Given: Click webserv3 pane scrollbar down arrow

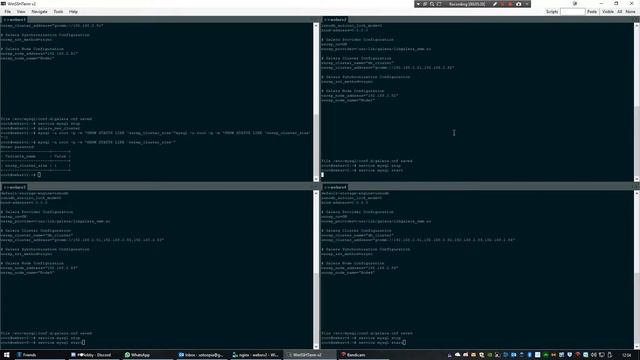Looking at the screenshot, I should pyautogui.click(x=316, y=347).
